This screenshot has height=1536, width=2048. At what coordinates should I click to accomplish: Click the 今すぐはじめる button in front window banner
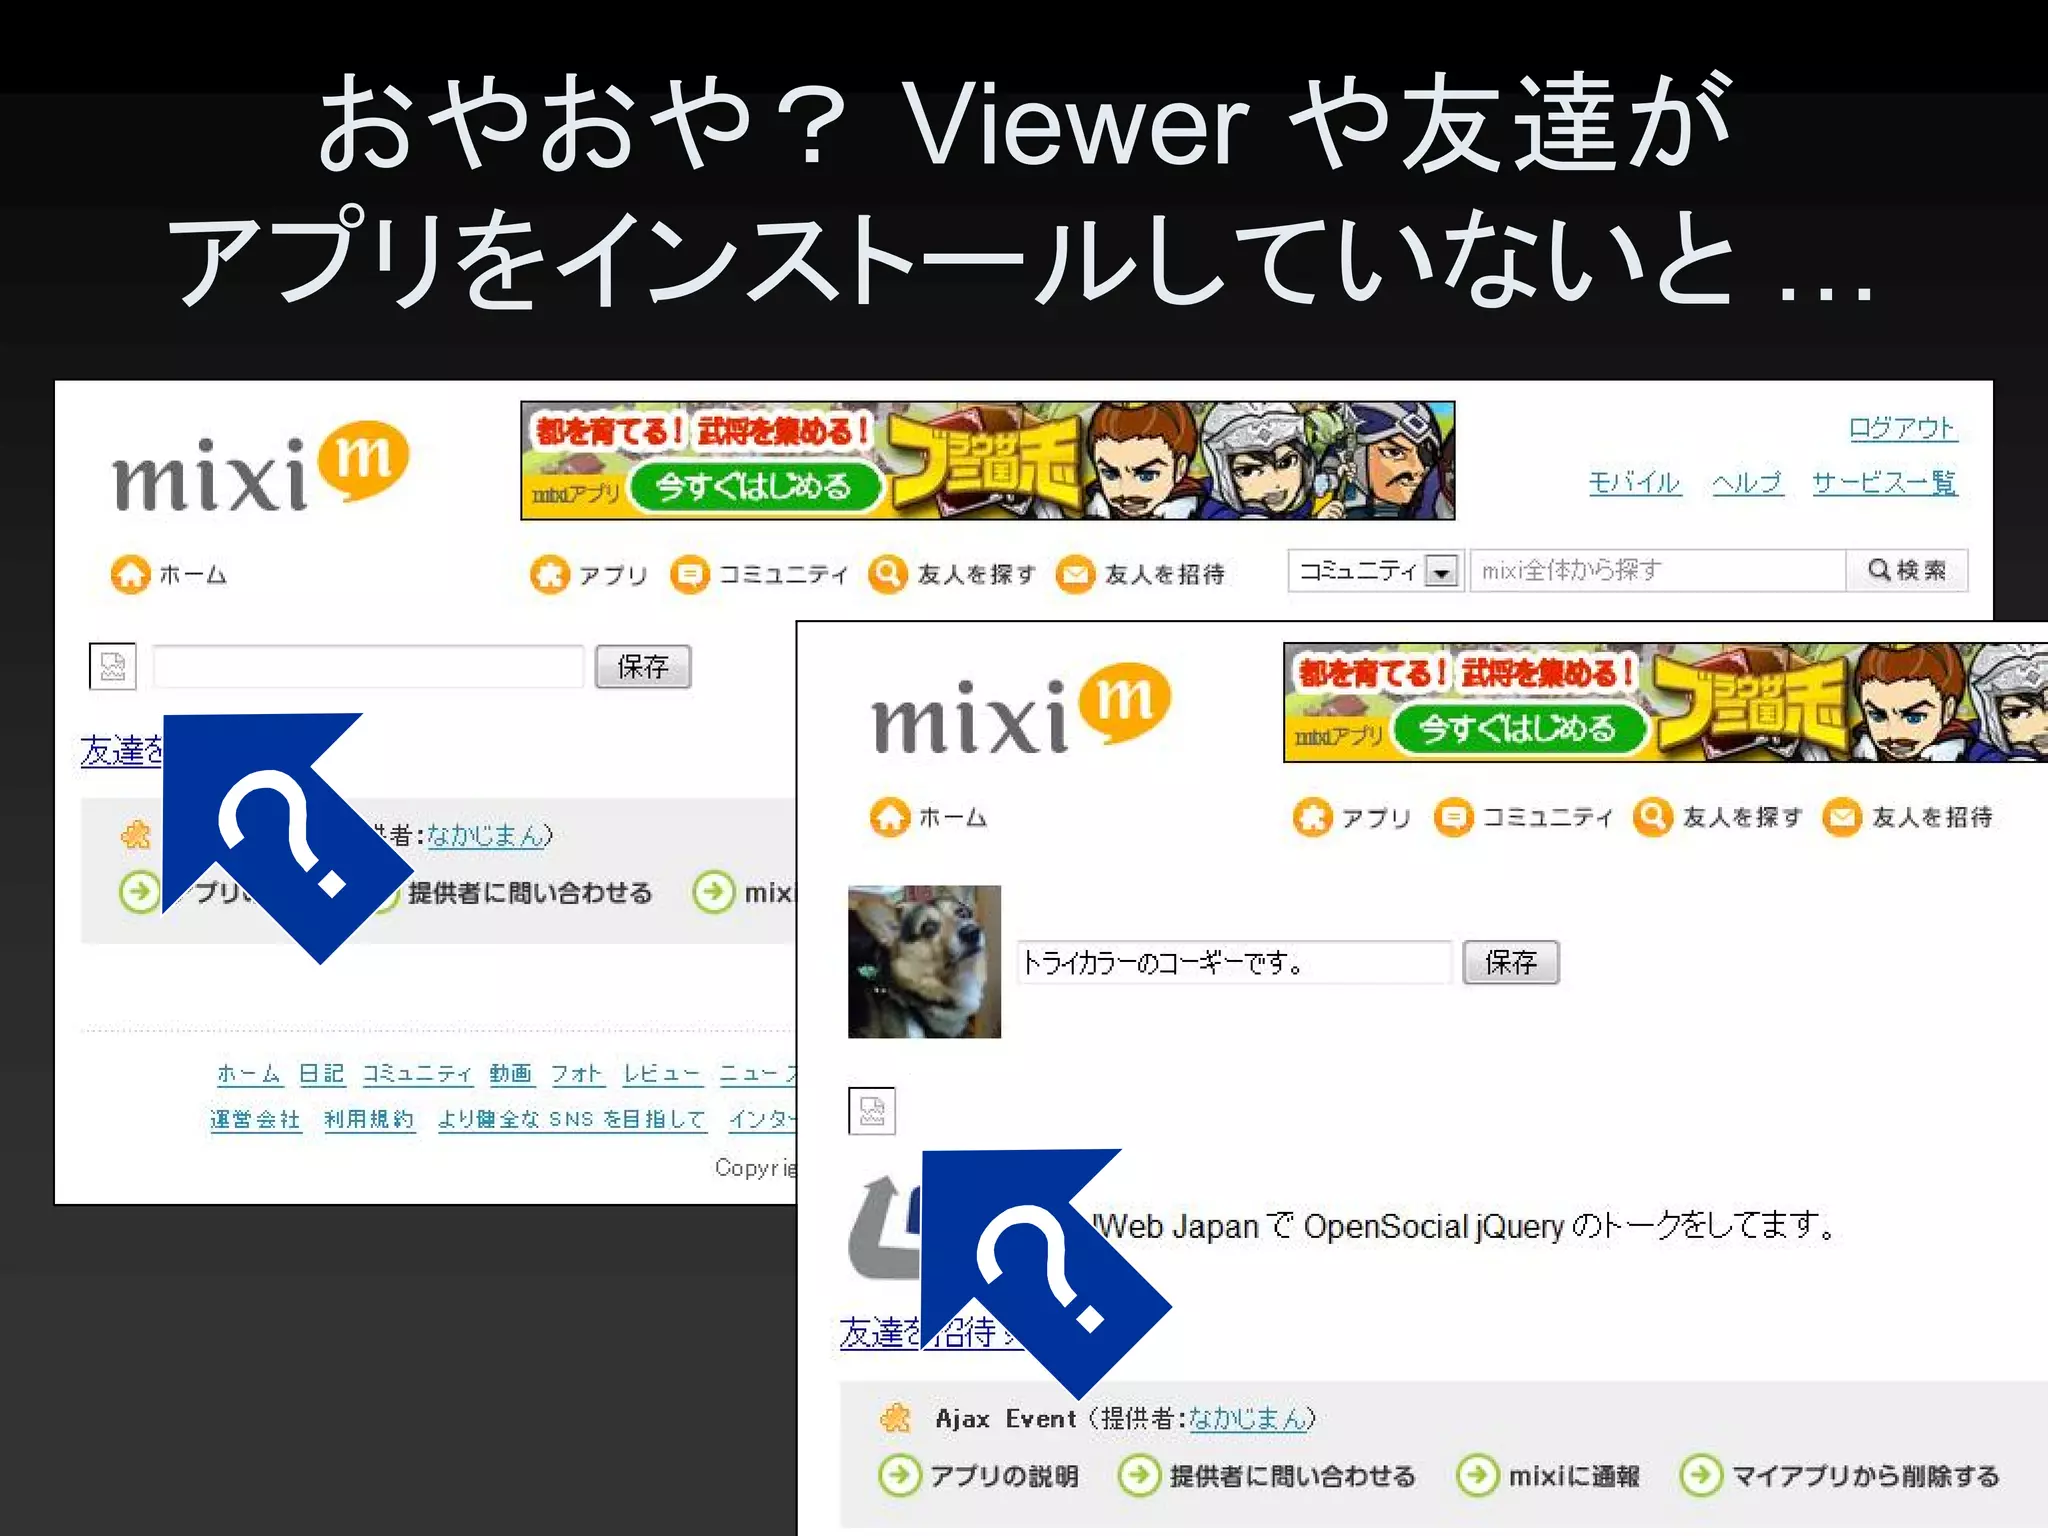click(x=1518, y=729)
